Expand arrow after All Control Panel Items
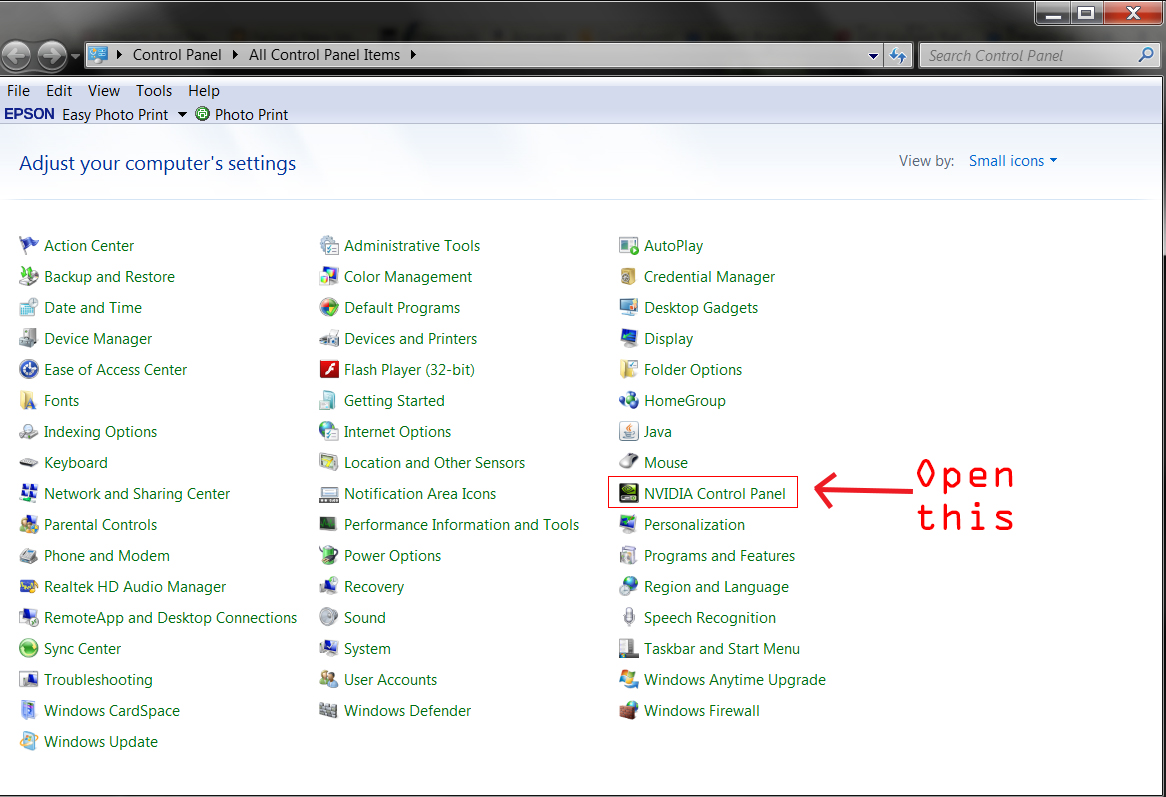The image size is (1166, 797). click(413, 55)
